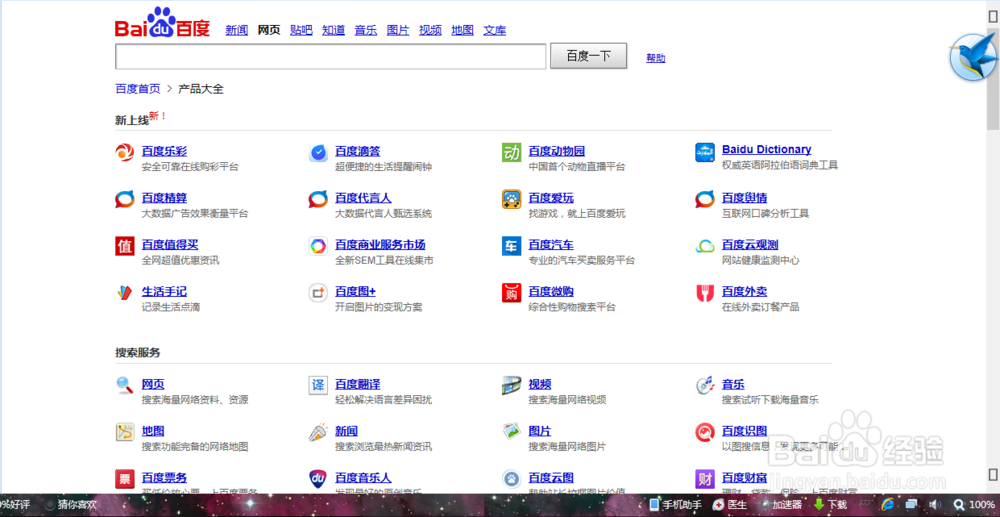Click the red 百度票务 ticket icon
This screenshot has height=517, width=1000.
[x=124, y=479]
